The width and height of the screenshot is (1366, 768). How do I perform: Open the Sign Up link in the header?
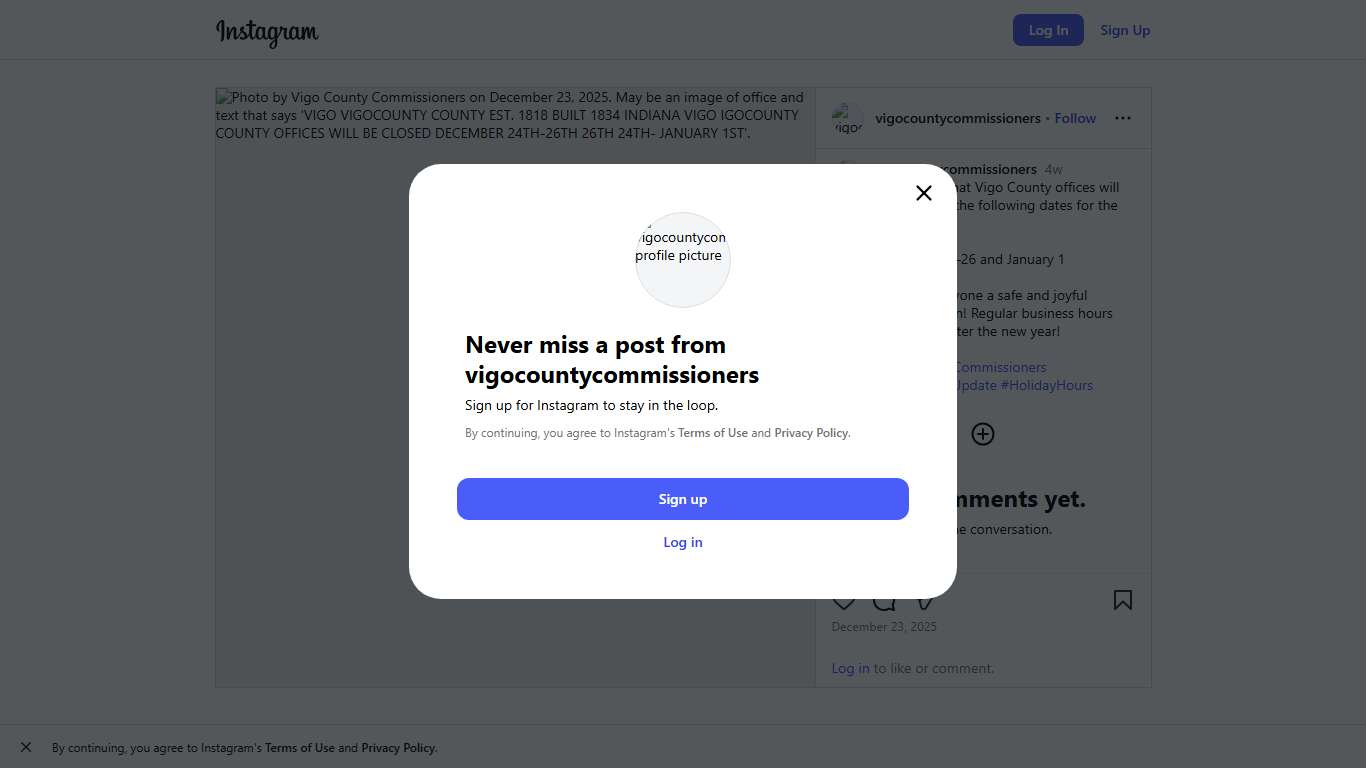point(1125,30)
